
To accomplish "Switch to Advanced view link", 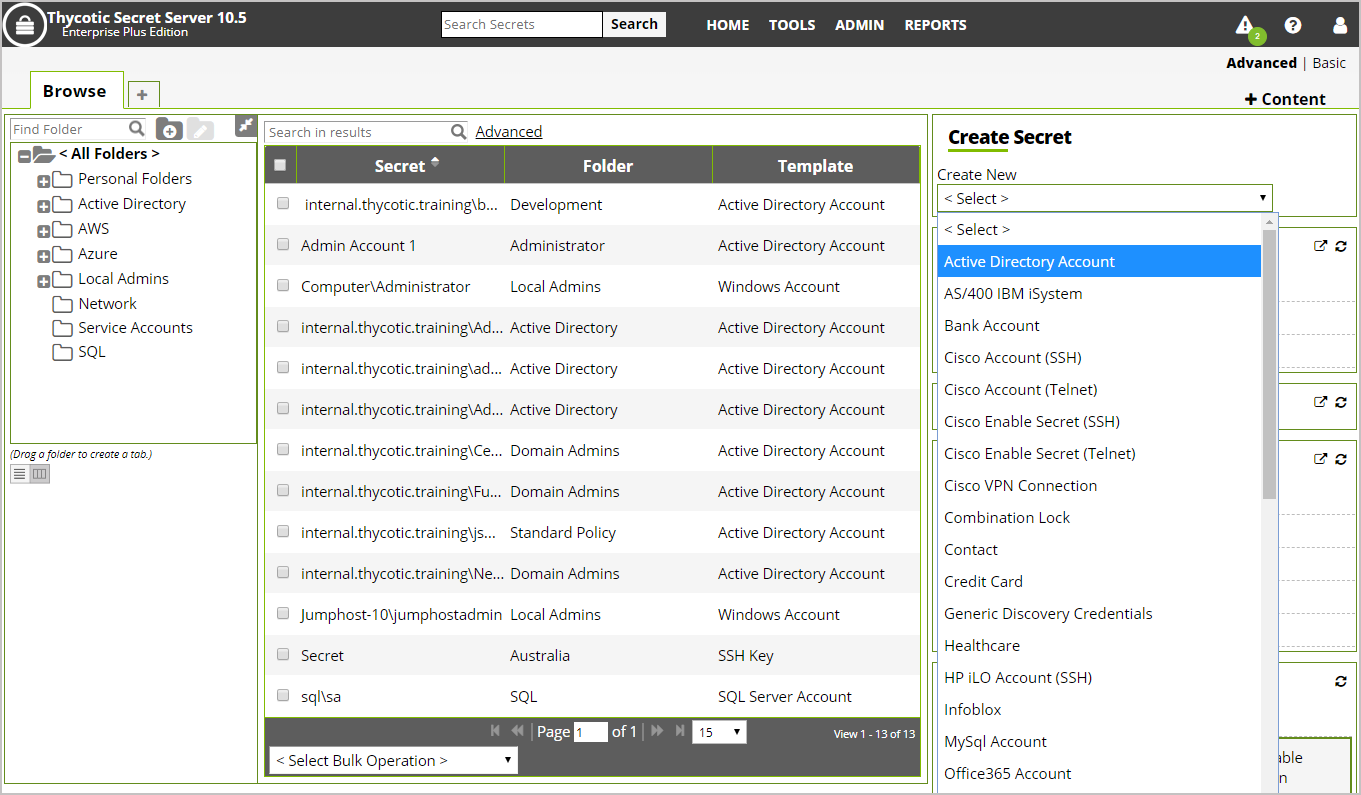I will (1261, 62).
